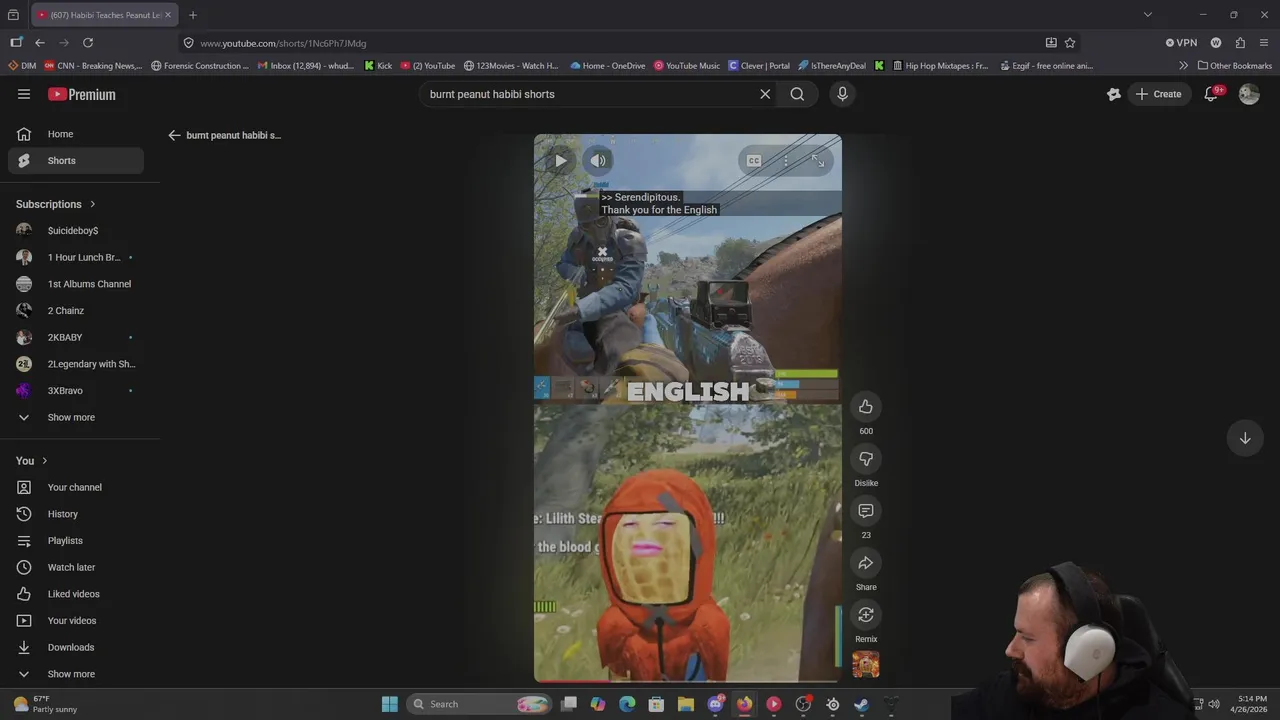The width and height of the screenshot is (1280, 720).
Task: Toggle the browser VPN button
Action: 1181,43
